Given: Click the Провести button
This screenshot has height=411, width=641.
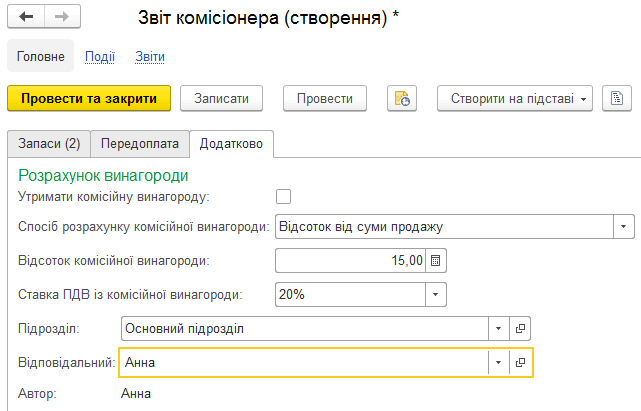Looking at the screenshot, I should coord(325,99).
